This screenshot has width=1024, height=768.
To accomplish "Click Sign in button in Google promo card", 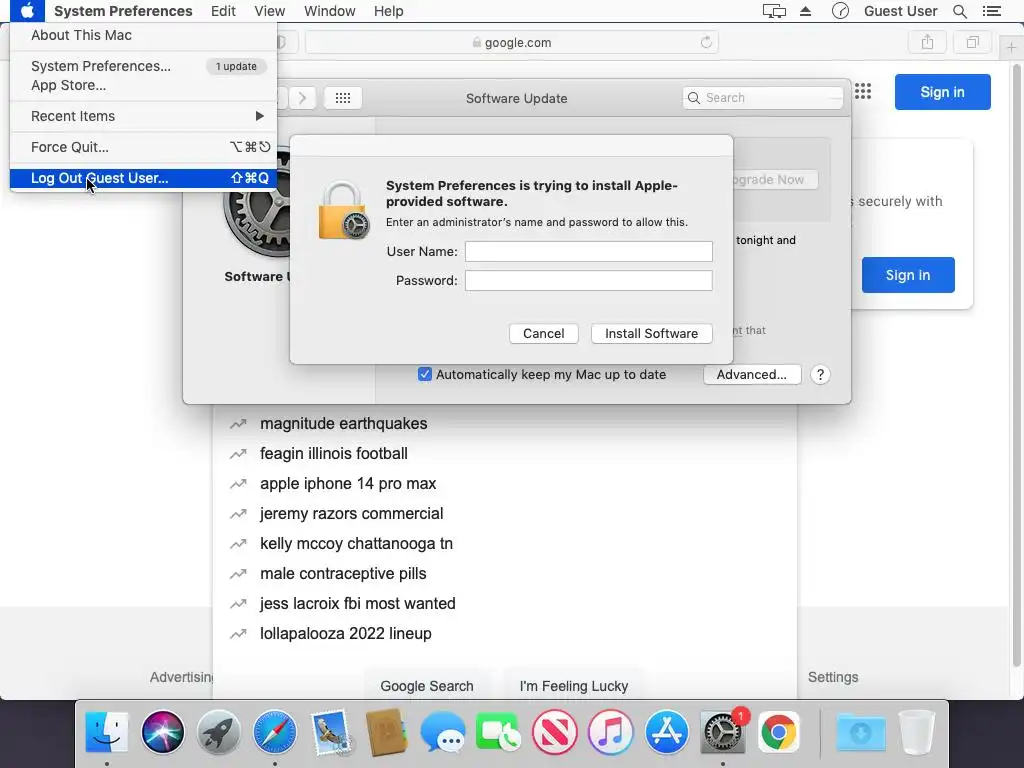I will click(908, 275).
